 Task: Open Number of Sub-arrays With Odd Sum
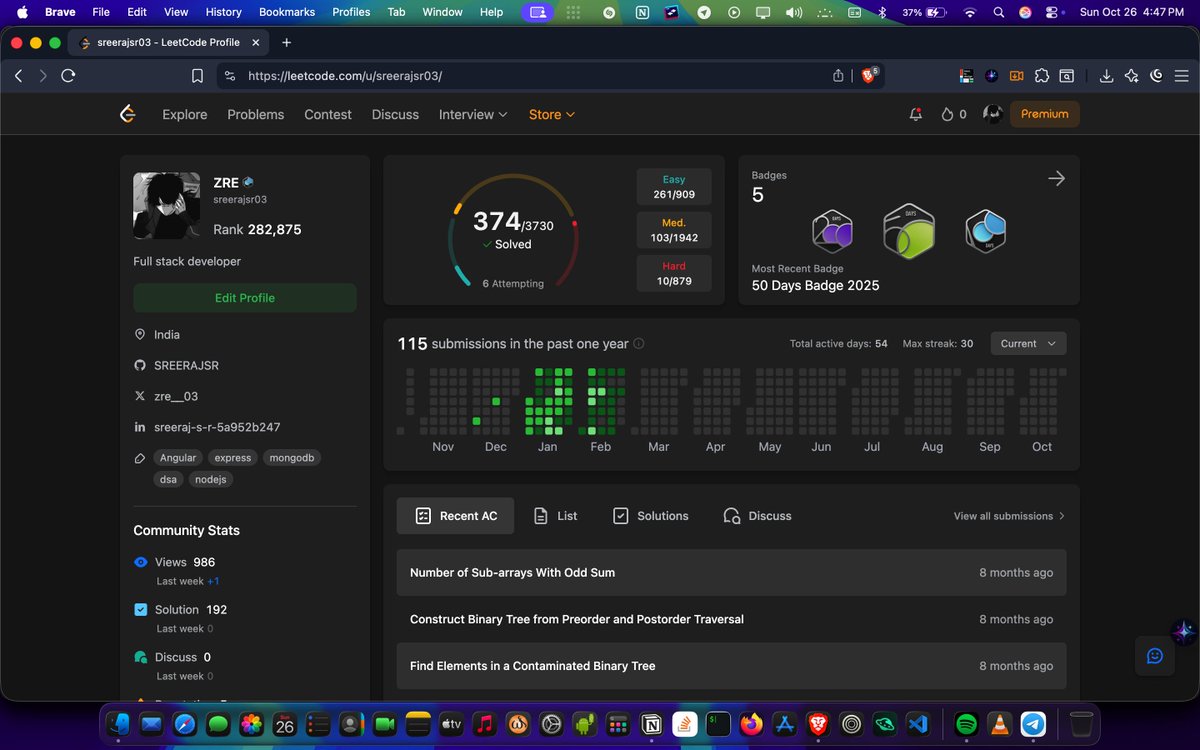(731, 573)
